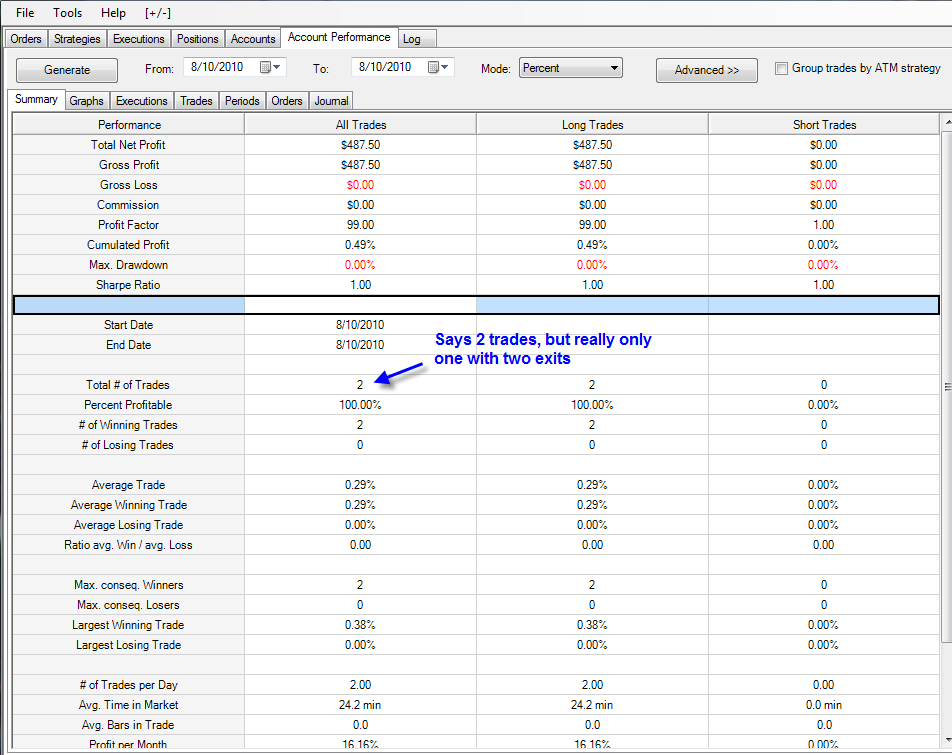Click the Start Date row label
The width and height of the screenshot is (952, 755).
tap(128, 325)
